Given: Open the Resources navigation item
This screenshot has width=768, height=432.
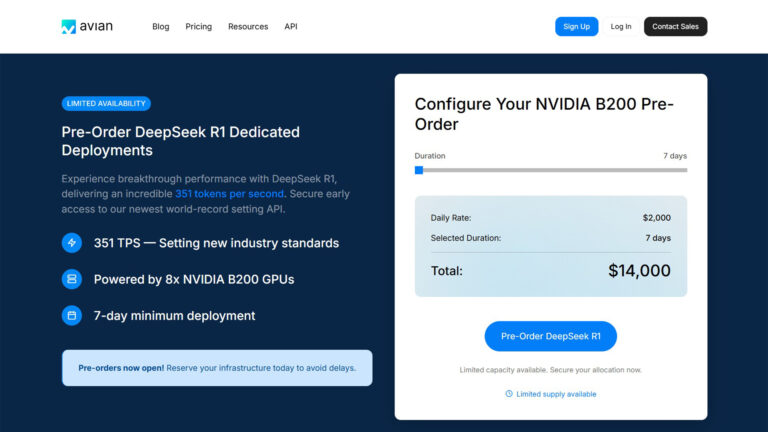Looking at the screenshot, I should click(x=247, y=27).
